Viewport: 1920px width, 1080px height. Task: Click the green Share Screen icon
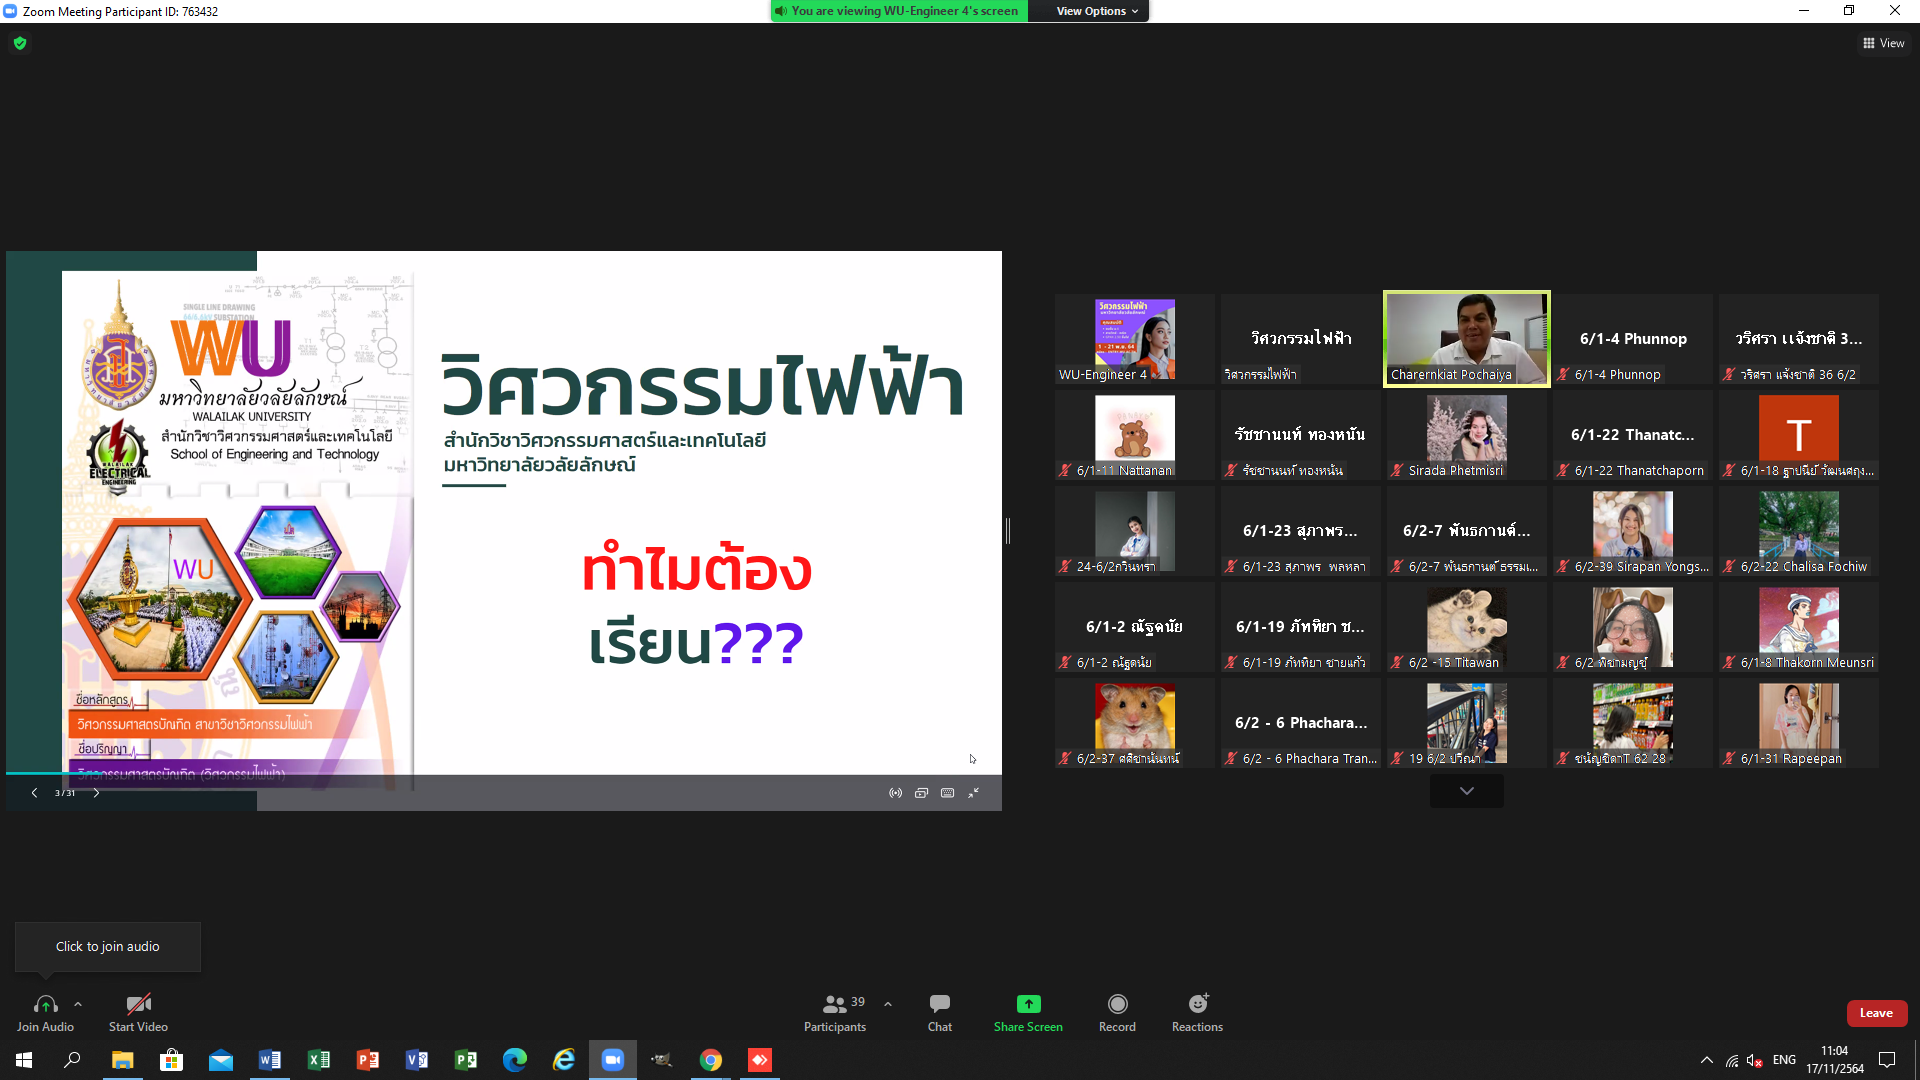[x=1028, y=1004]
